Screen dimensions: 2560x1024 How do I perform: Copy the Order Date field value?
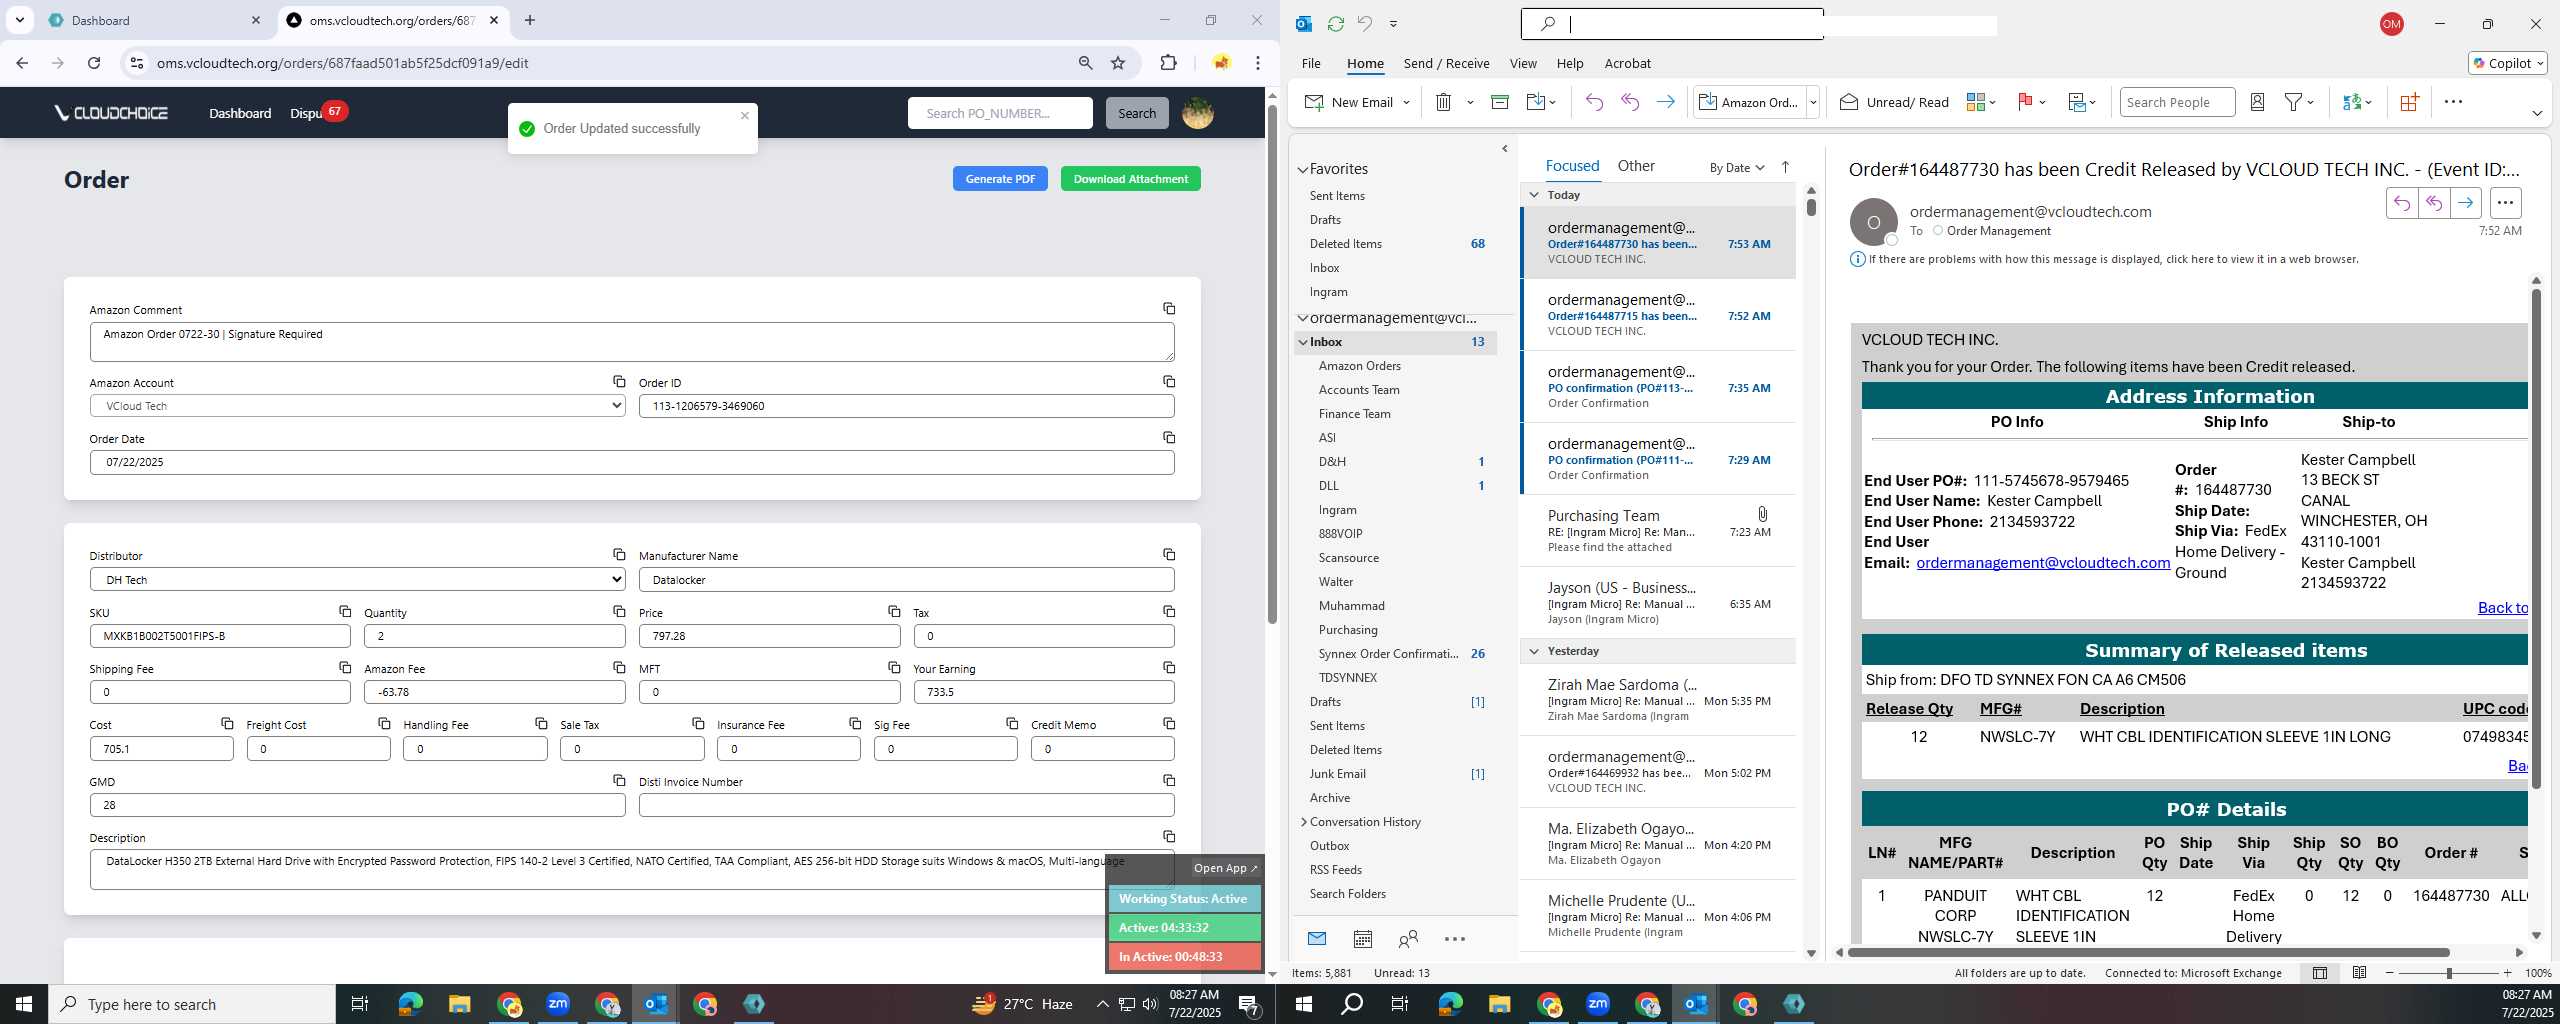pos(1168,438)
